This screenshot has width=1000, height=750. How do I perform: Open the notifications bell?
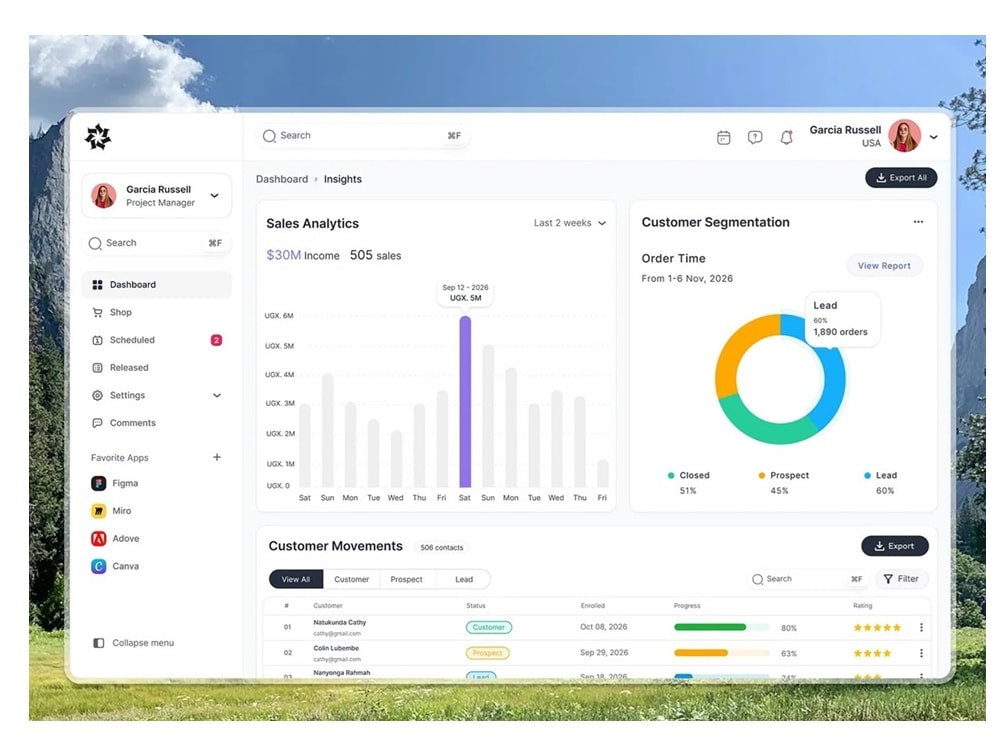point(786,137)
